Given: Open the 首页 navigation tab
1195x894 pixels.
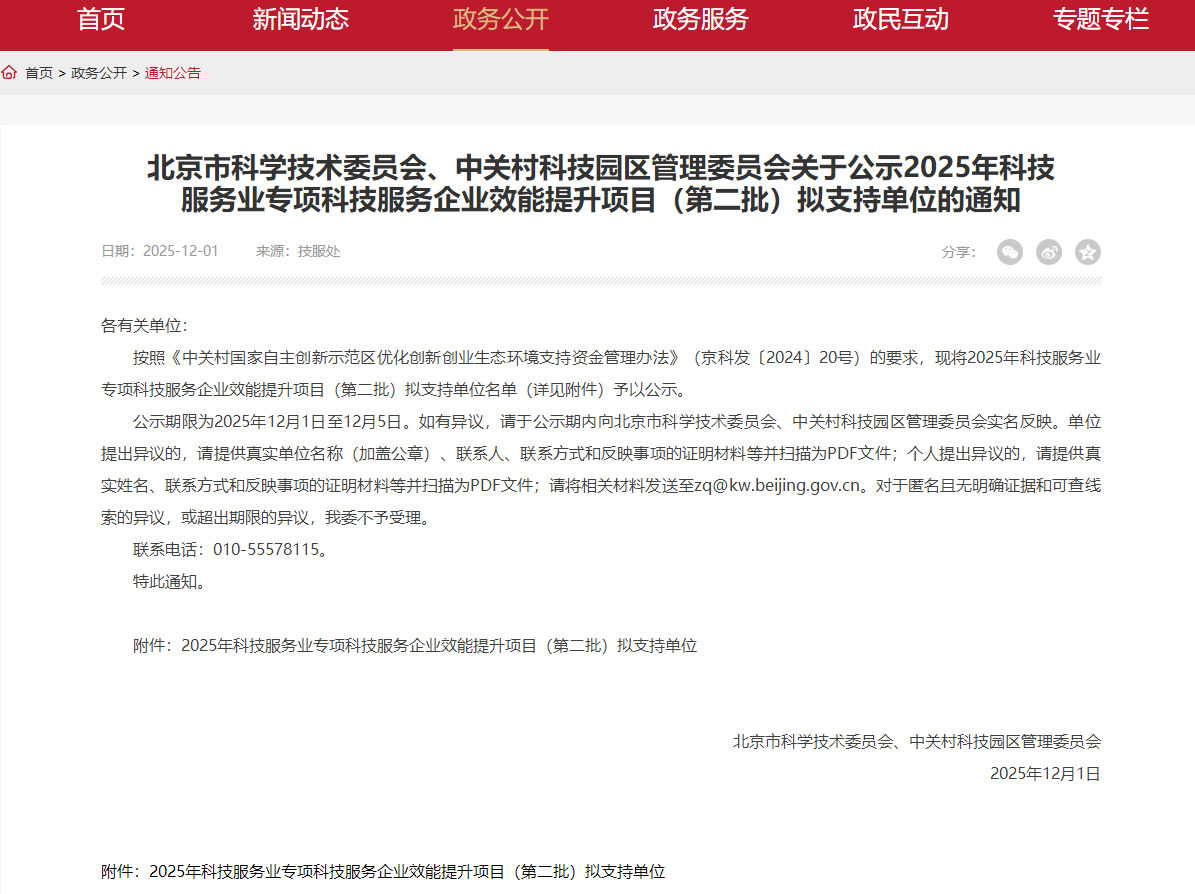Looking at the screenshot, I should [101, 19].
